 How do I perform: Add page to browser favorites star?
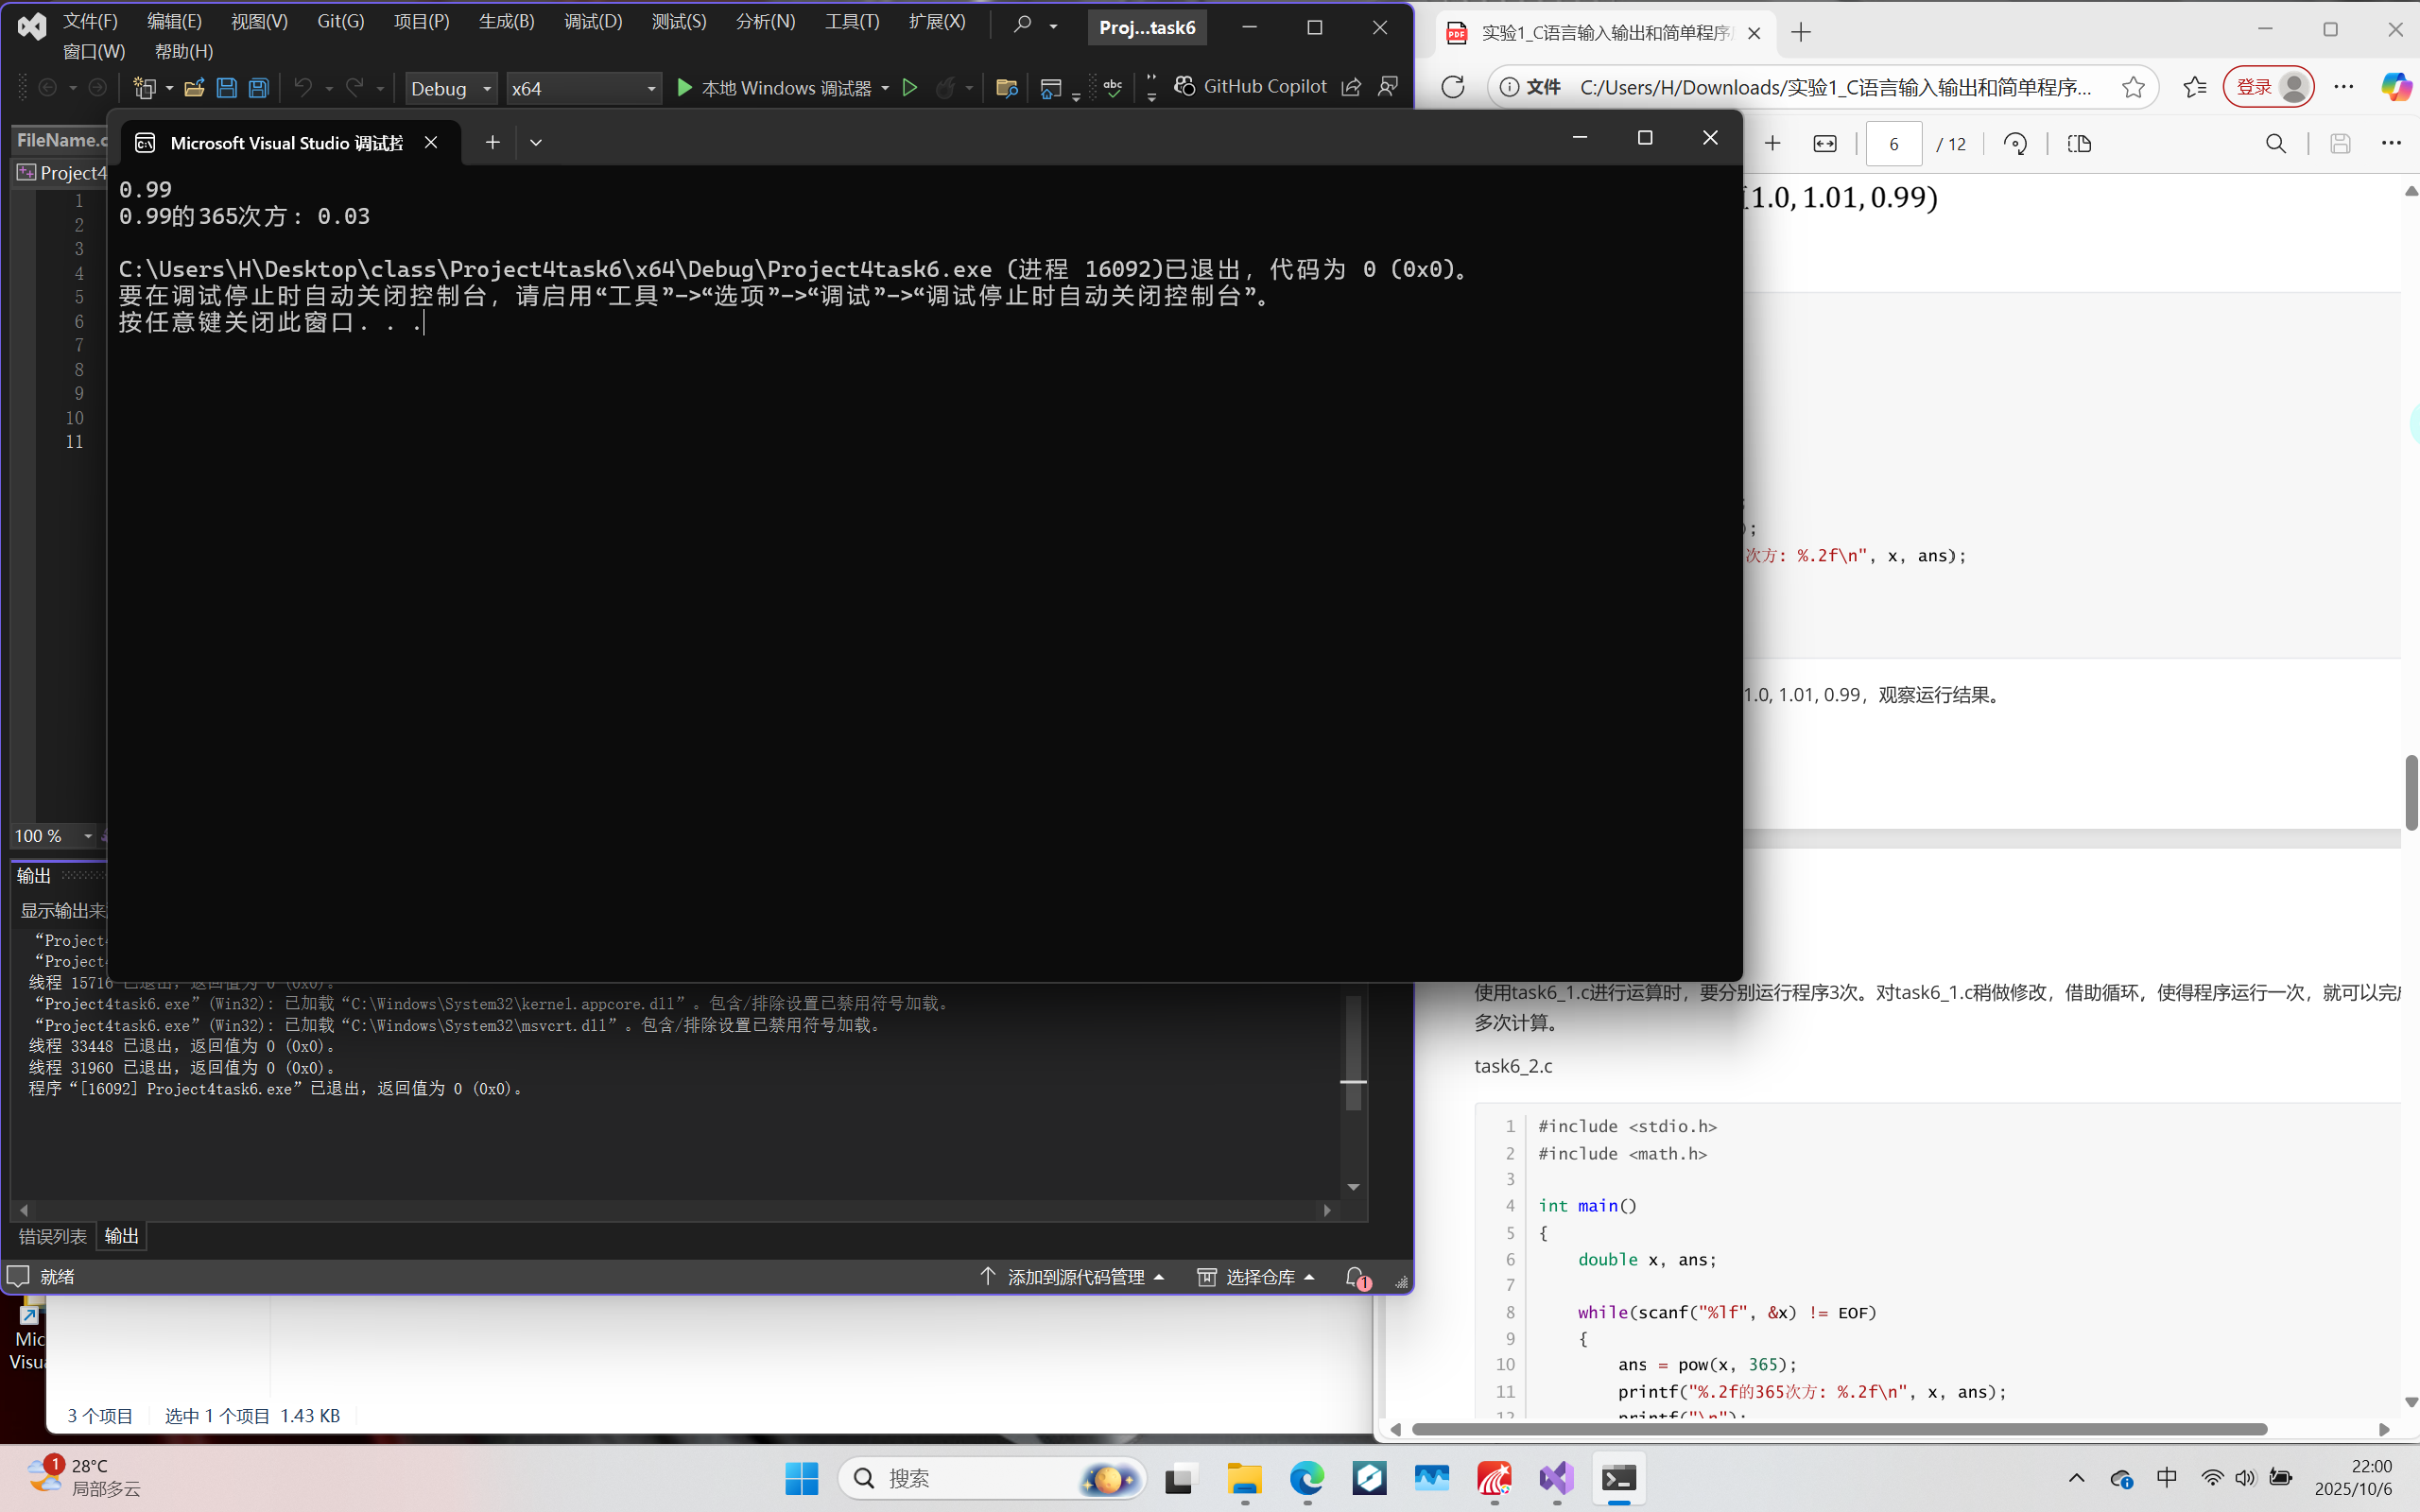point(2133,87)
